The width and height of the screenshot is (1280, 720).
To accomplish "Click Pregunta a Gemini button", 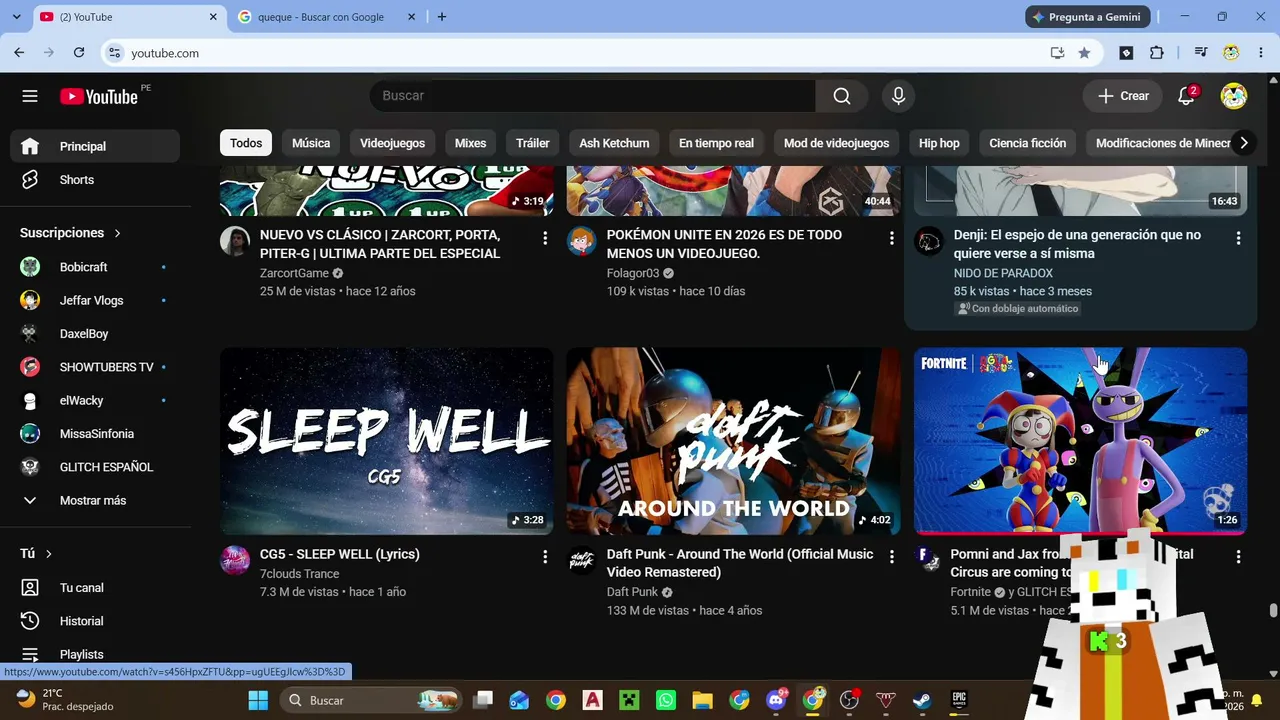I will pyautogui.click(x=1087, y=17).
